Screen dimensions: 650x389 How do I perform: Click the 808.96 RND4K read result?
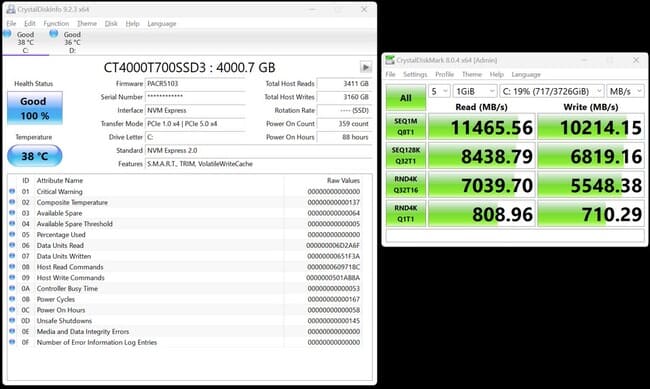coord(482,214)
